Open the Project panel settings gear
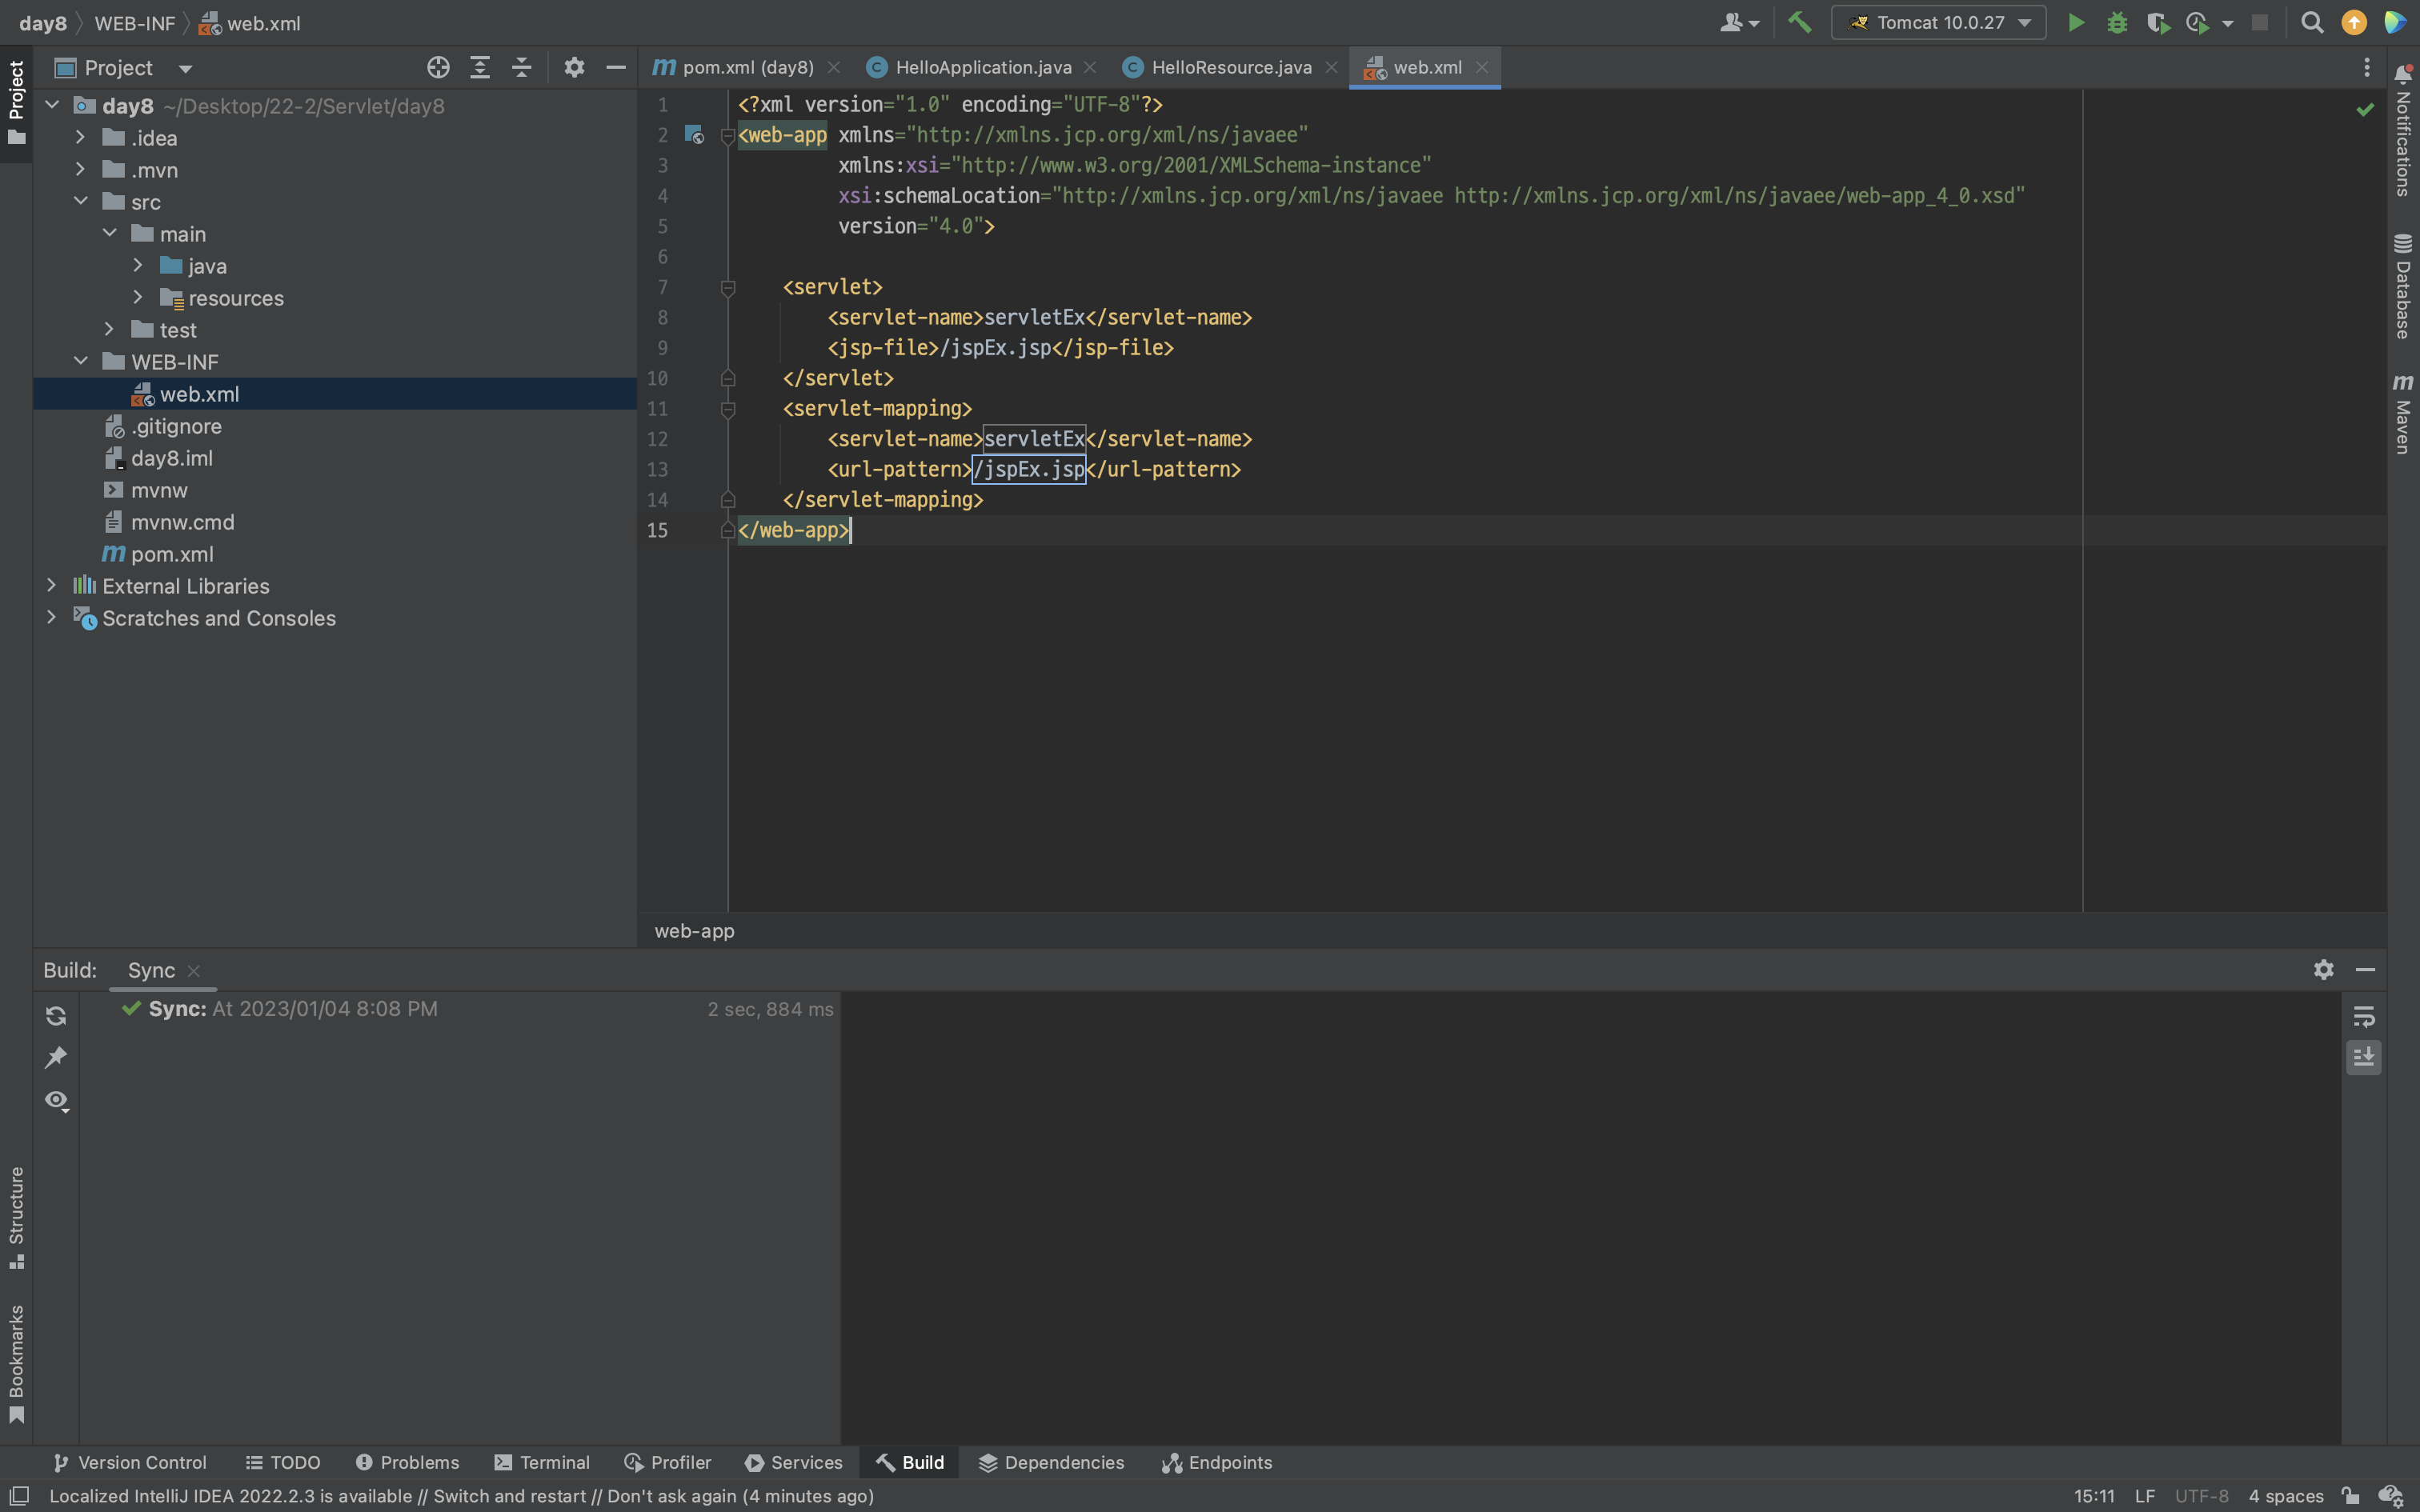 (574, 68)
